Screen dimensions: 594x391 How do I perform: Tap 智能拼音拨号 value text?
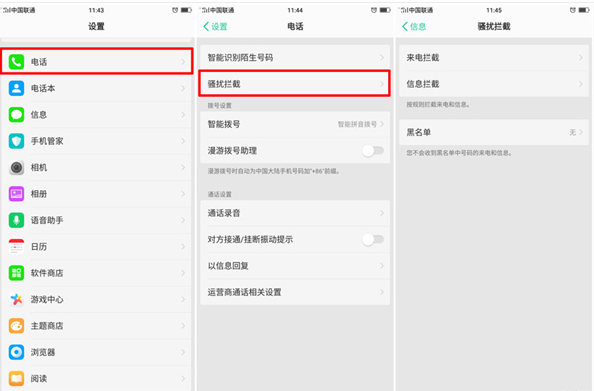[357, 124]
